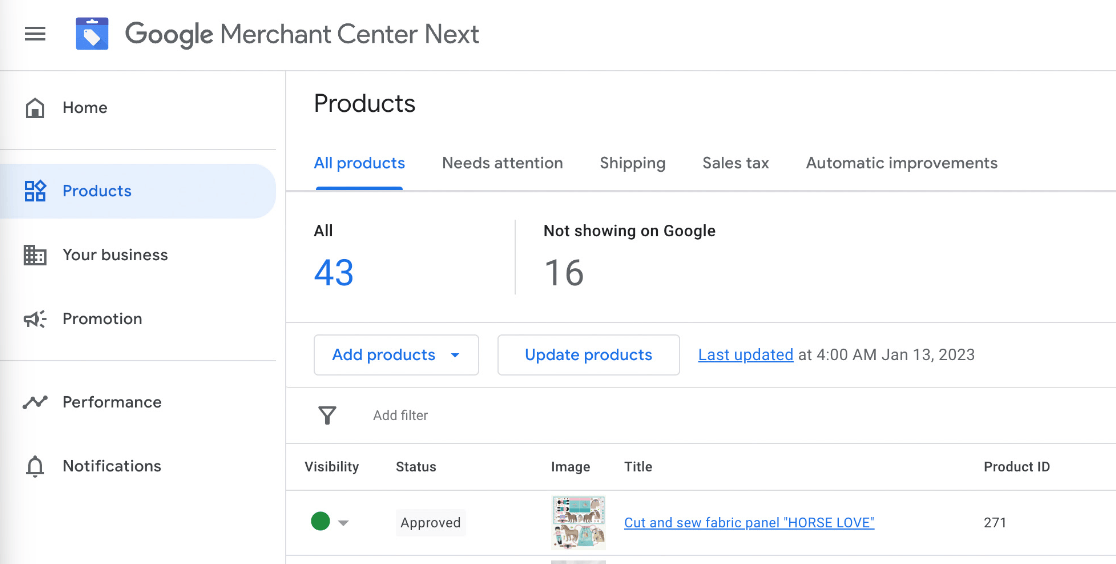Click the Products grid icon in sidebar
The width and height of the screenshot is (1116, 564).
pyautogui.click(x=35, y=191)
